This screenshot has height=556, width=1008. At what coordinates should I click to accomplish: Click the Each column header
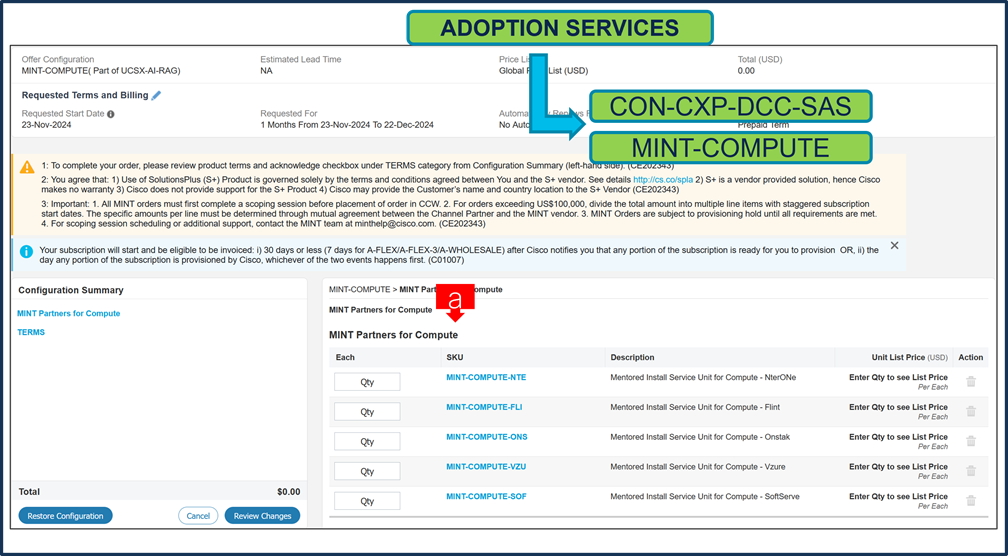[345, 357]
